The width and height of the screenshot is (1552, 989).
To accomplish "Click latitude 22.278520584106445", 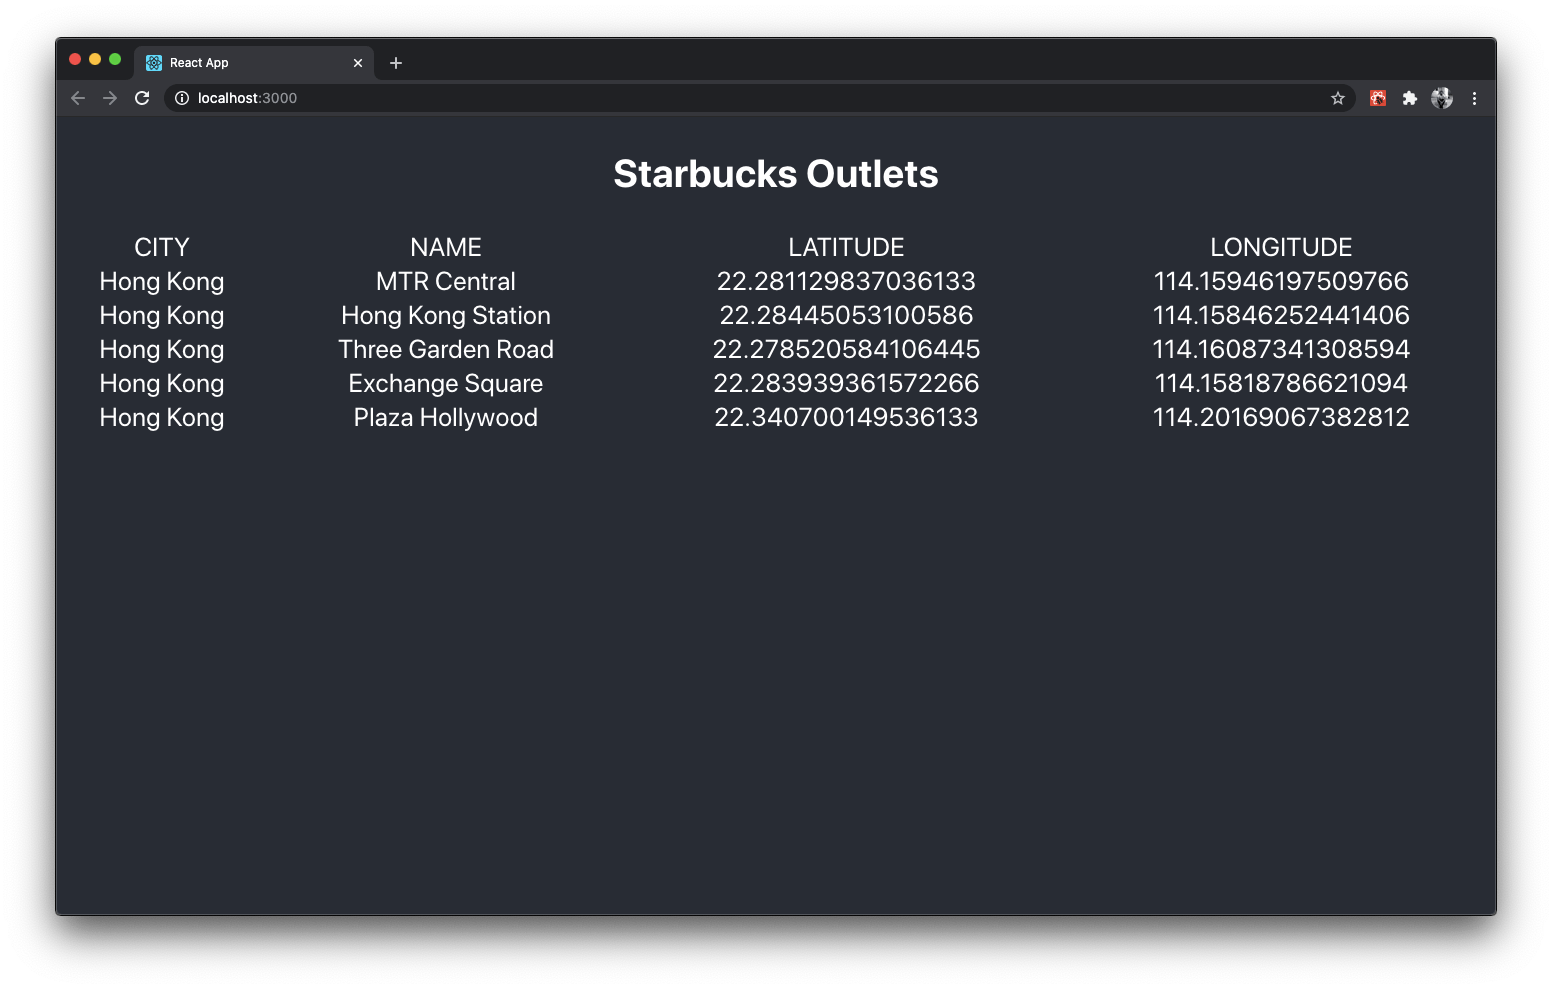I will pos(846,349).
